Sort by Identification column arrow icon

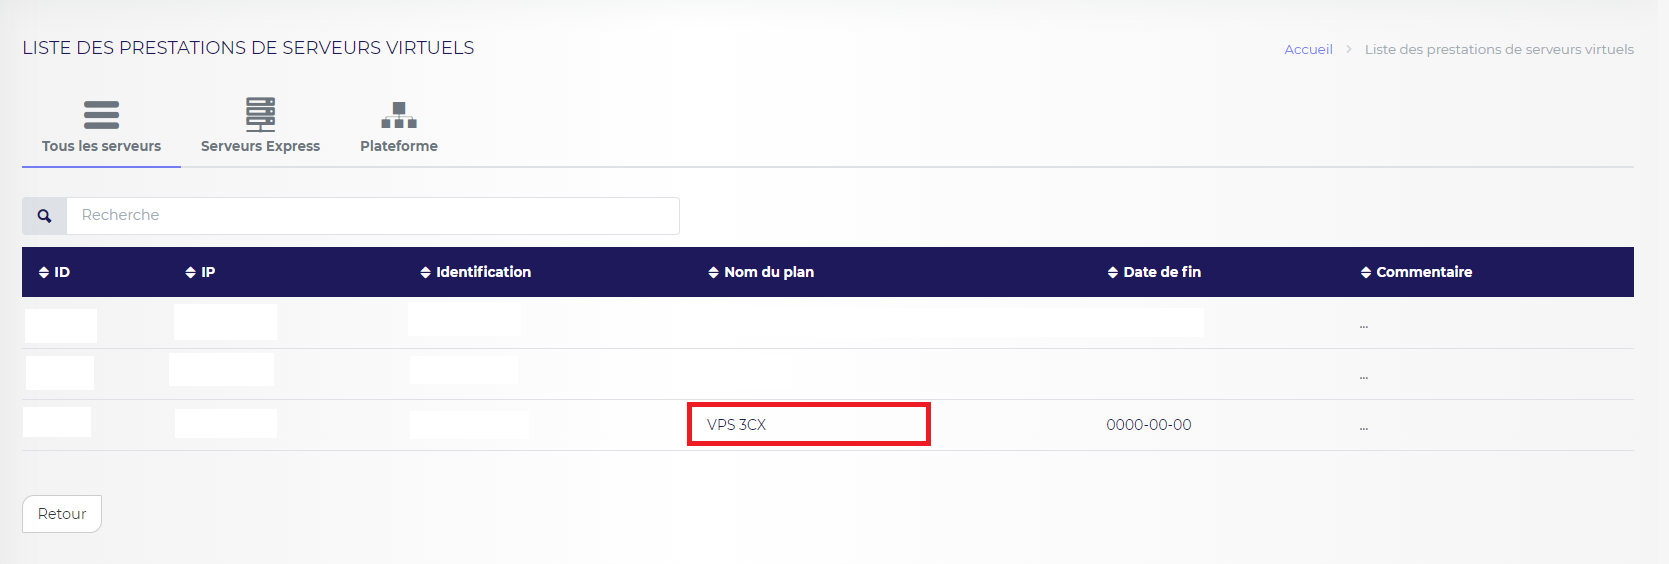pyautogui.click(x=426, y=272)
